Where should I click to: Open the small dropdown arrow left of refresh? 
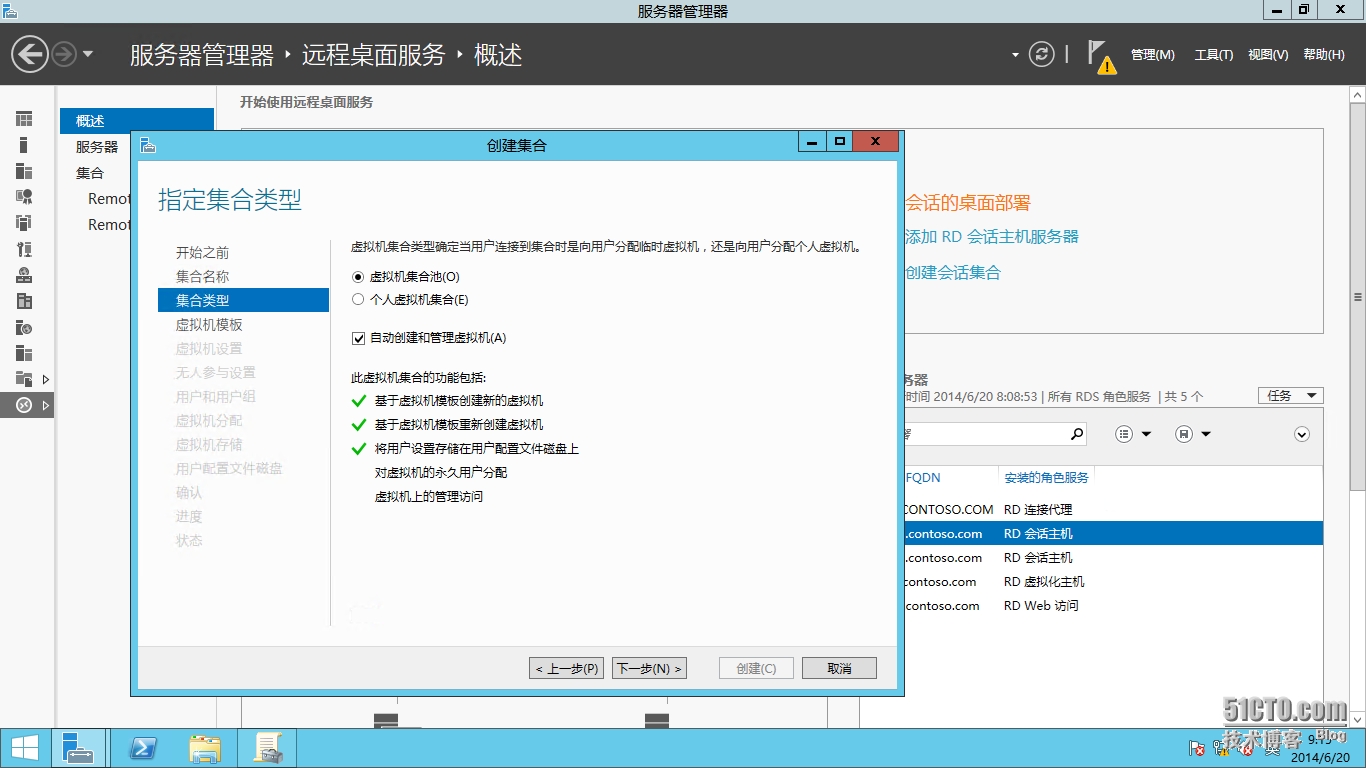point(1015,55)
